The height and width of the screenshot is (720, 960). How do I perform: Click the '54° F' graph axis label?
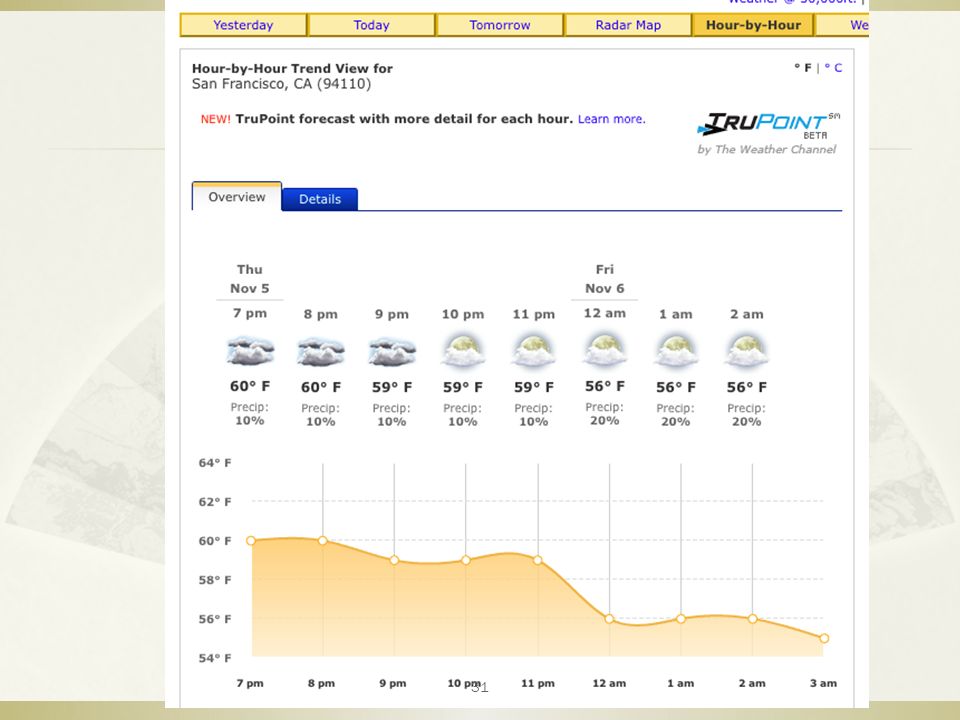215,658
